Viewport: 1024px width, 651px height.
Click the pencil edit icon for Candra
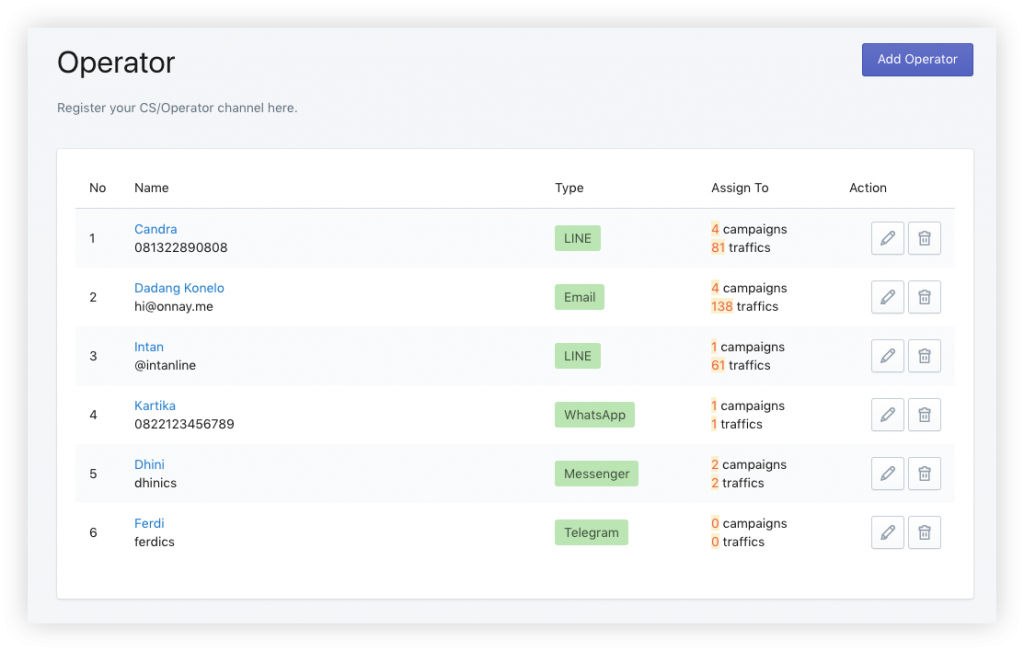[x=887, y=238]
